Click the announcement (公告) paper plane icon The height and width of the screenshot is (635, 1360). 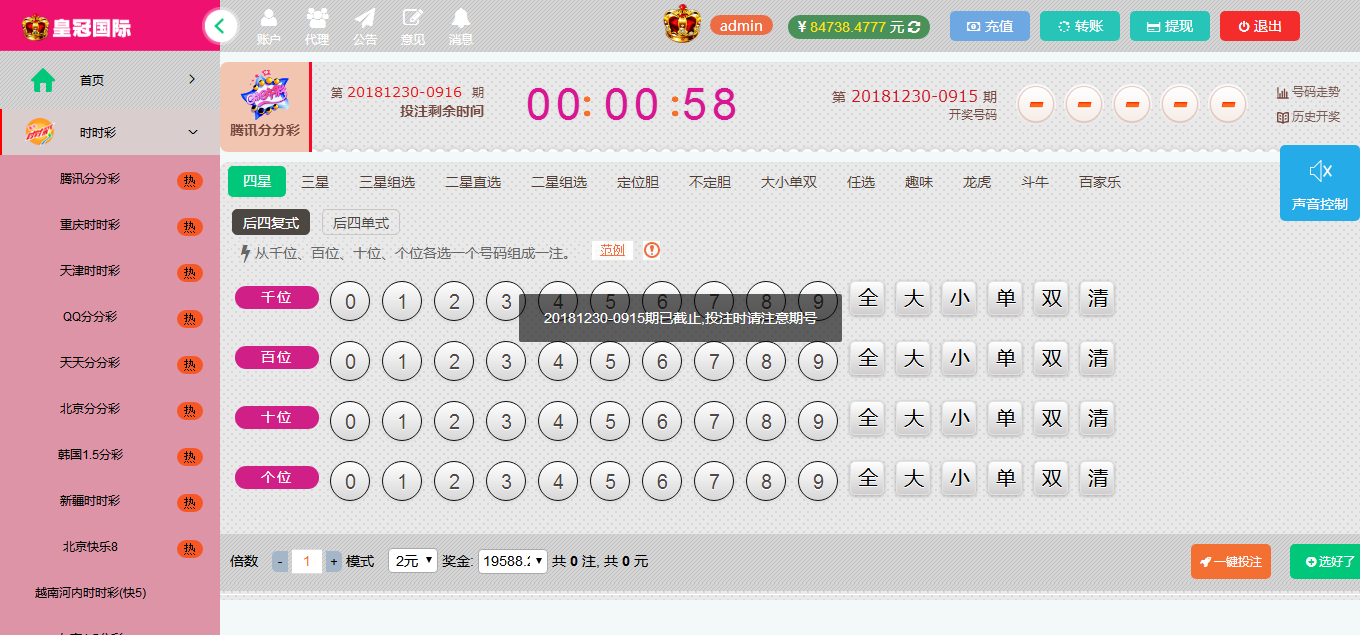(365, 19)
